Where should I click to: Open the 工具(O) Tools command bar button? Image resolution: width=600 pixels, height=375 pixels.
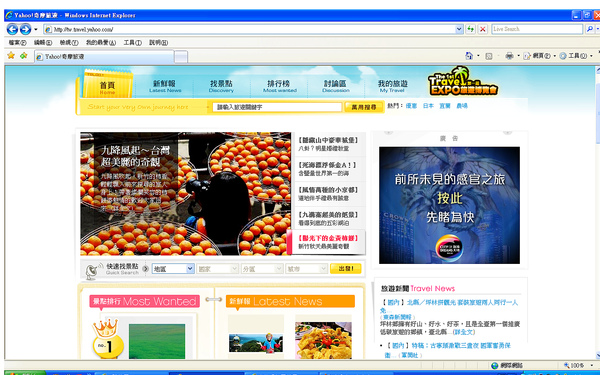click(576, 56)
